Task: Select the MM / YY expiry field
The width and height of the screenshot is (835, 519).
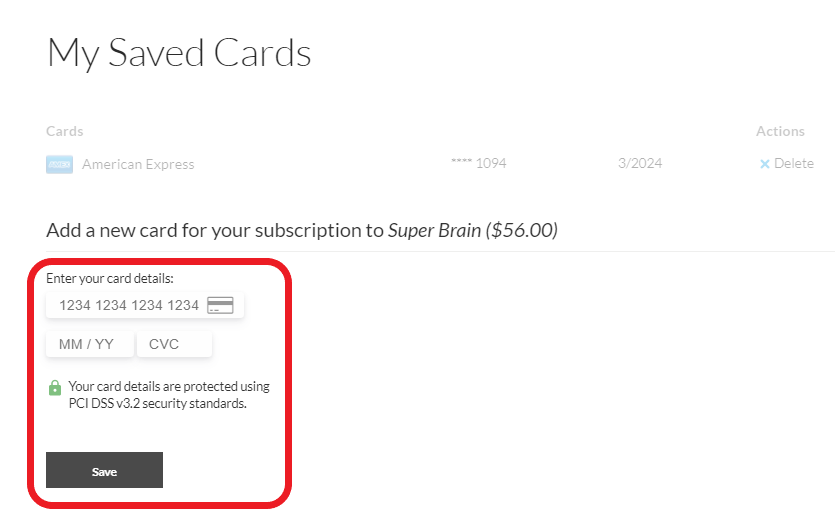Action: point(88,344)
